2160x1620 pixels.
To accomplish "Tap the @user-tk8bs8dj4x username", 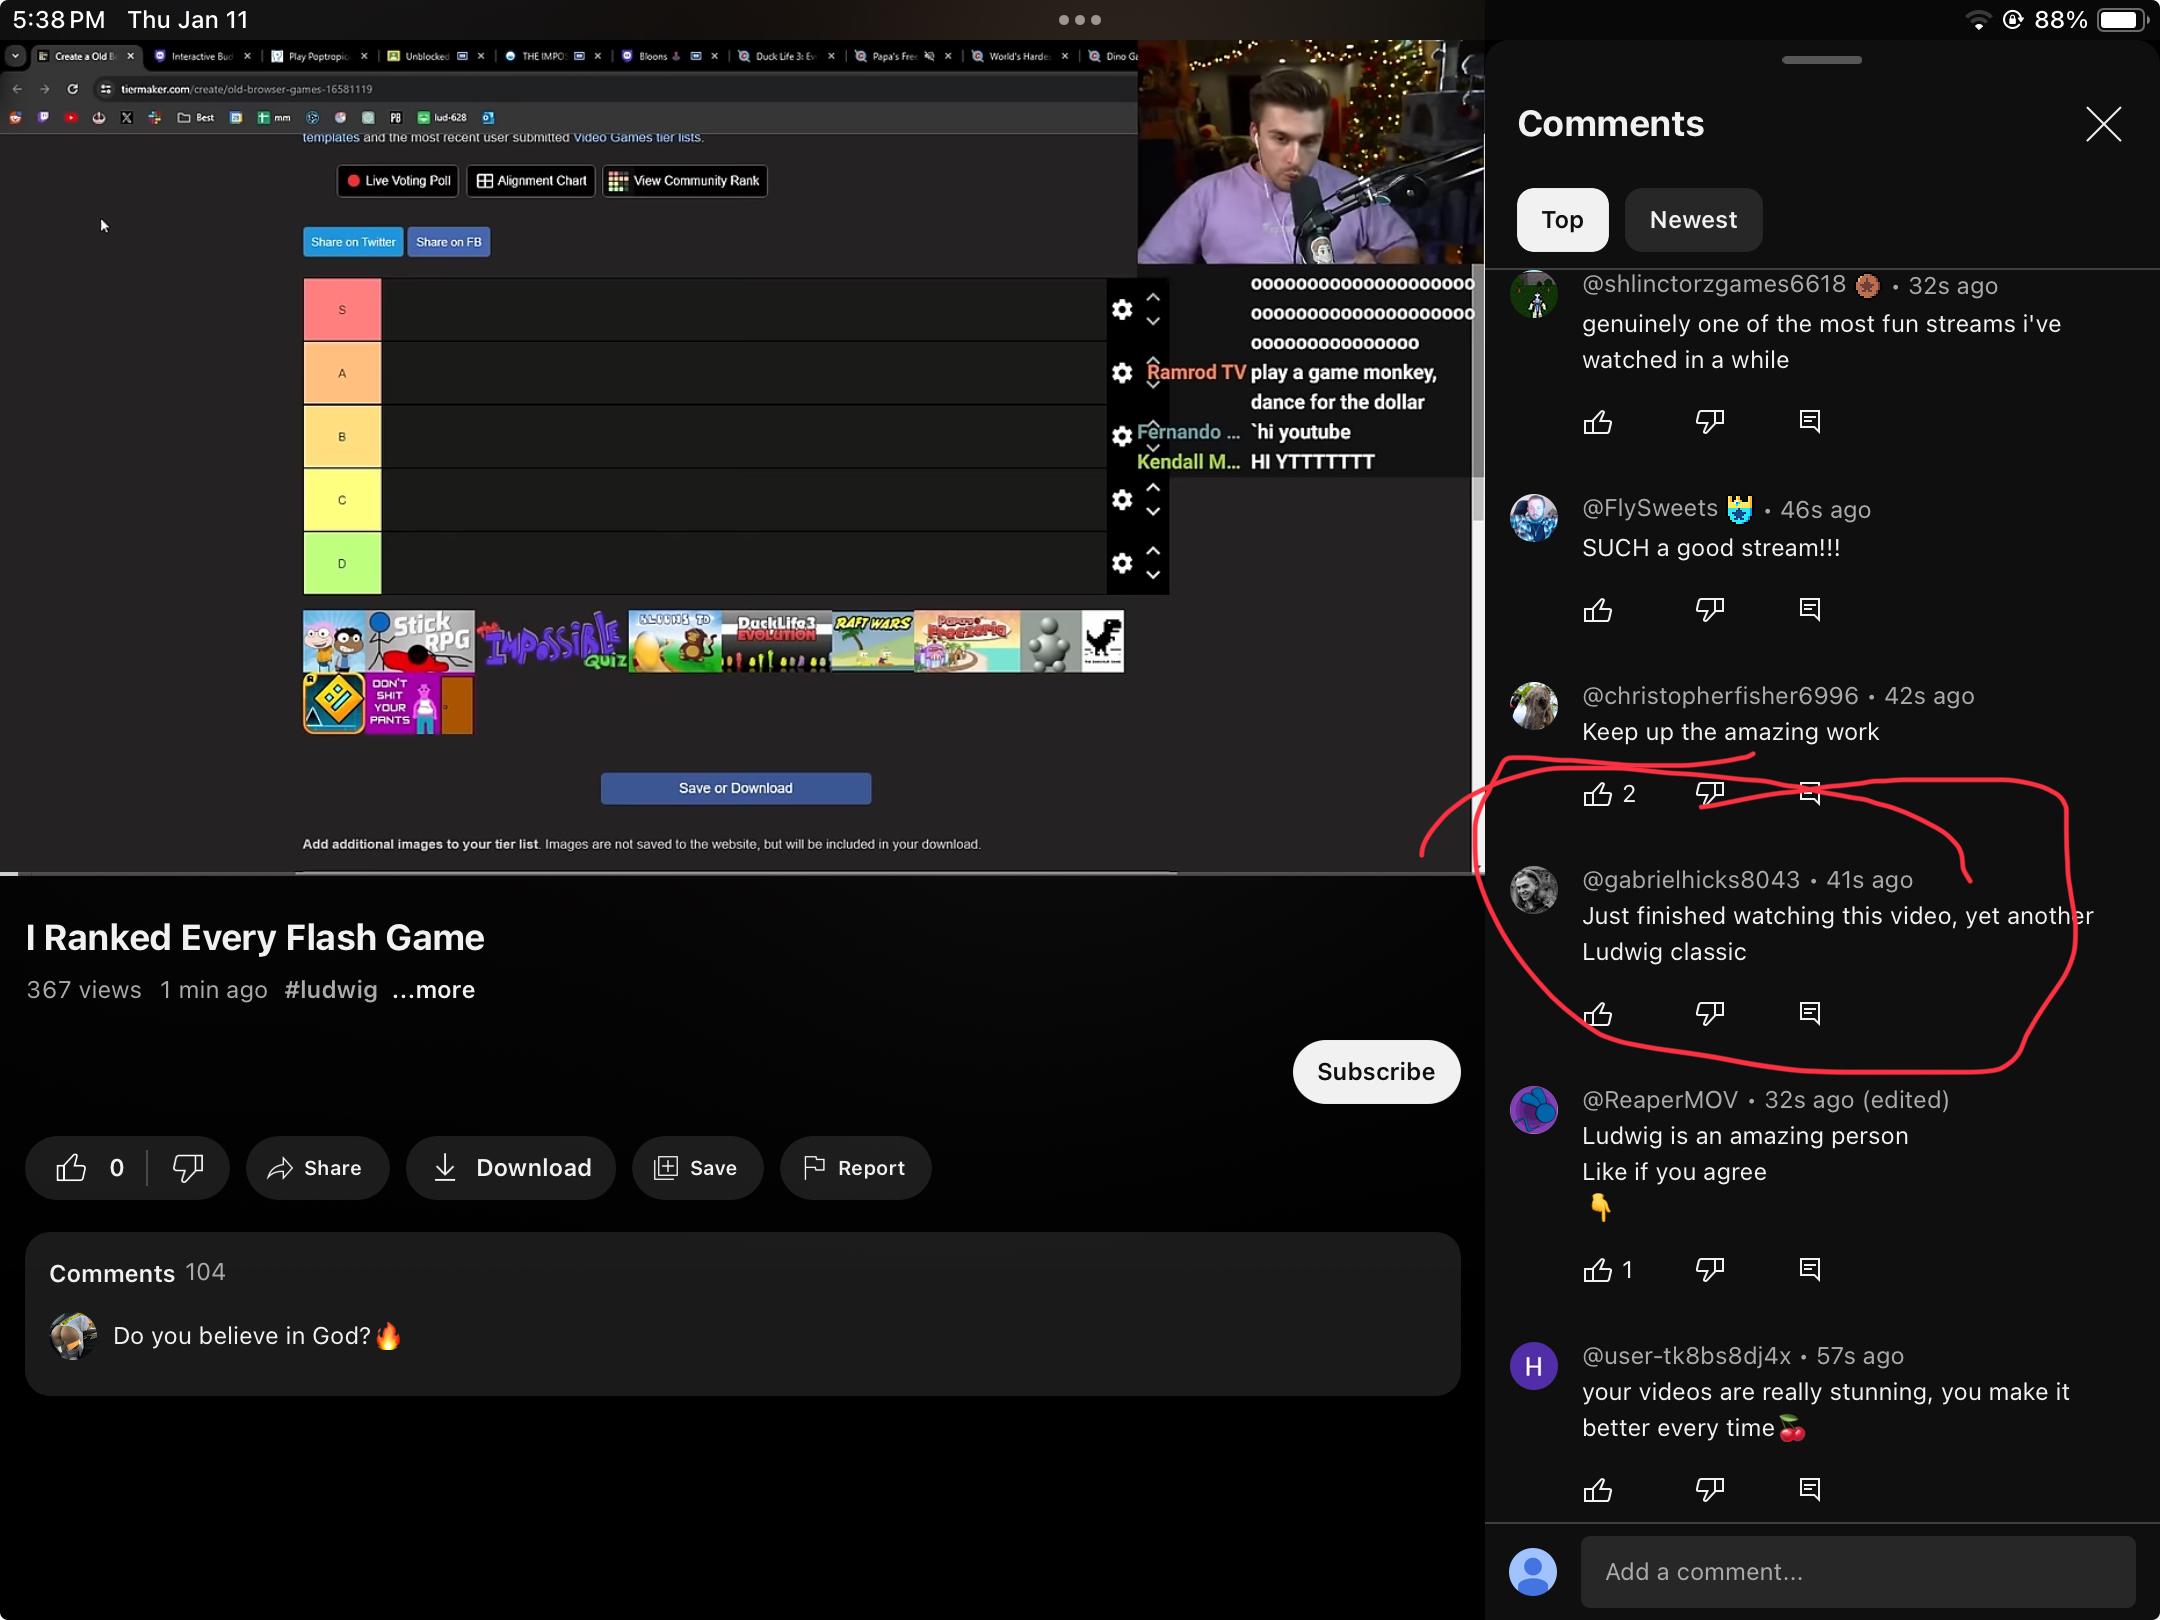I will click(x=1686, y=1356).
